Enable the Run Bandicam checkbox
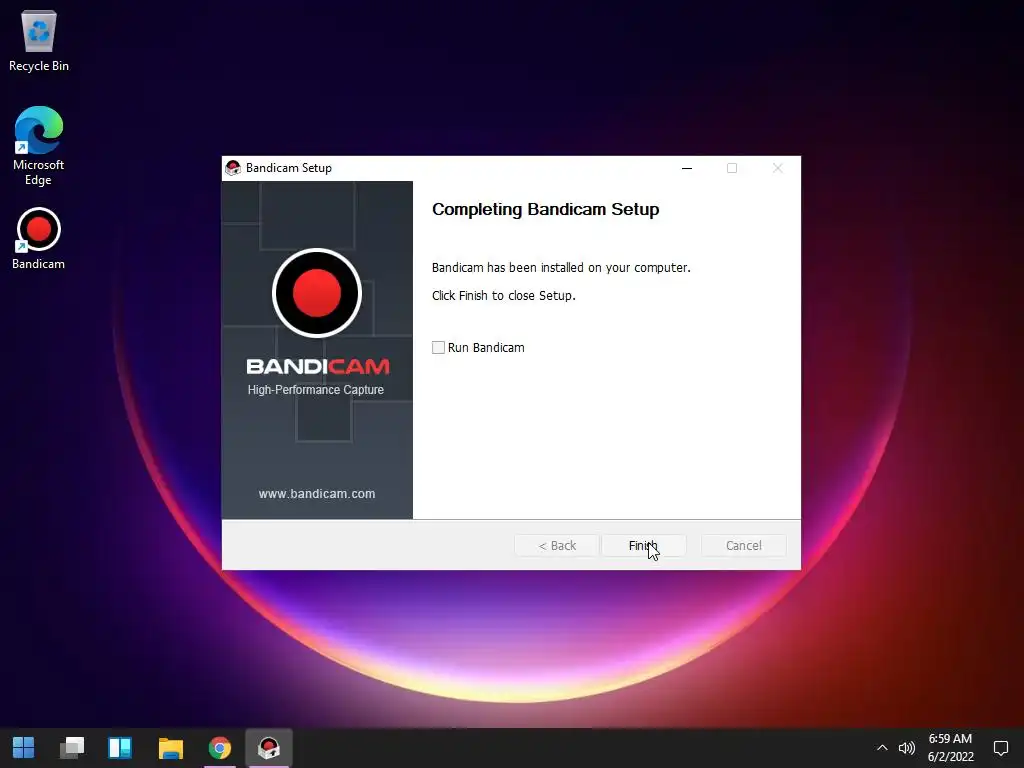1024x768 pixels. [438, 347]
